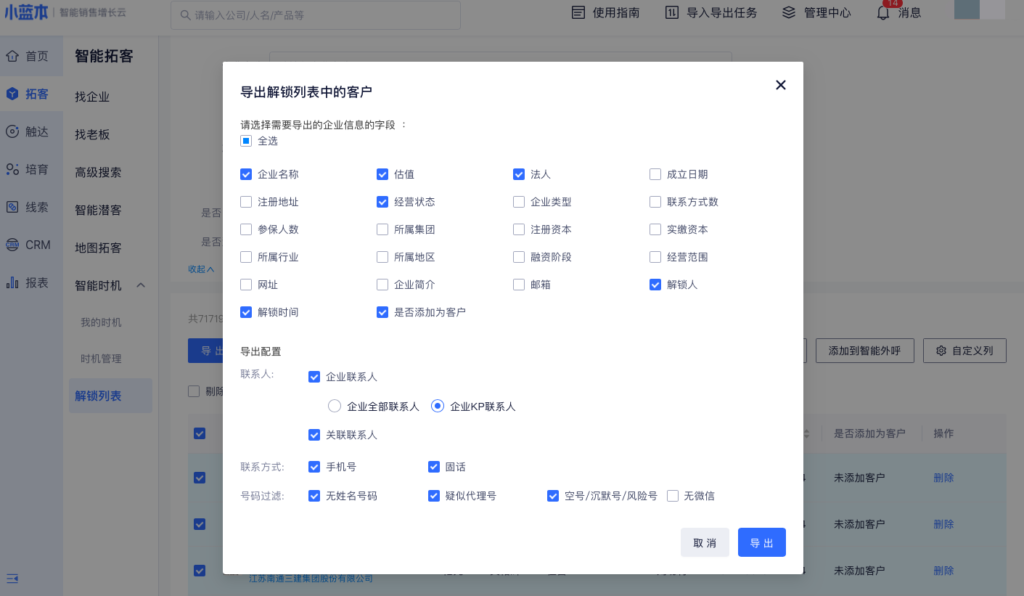The image size is (1024, 596).
Task: Uncheck the 企业名称 field checkbox
Action: pos(246,174)
